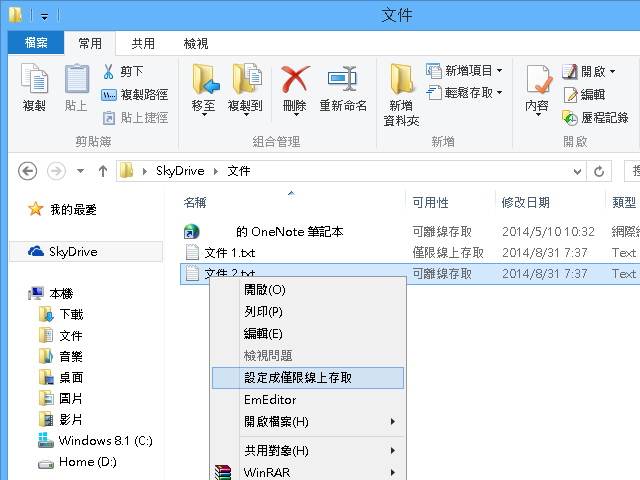Click Paste Shortcut (貼上捷徑)
Viewport: 640px width, 480px height.
[x=135, y=118]
